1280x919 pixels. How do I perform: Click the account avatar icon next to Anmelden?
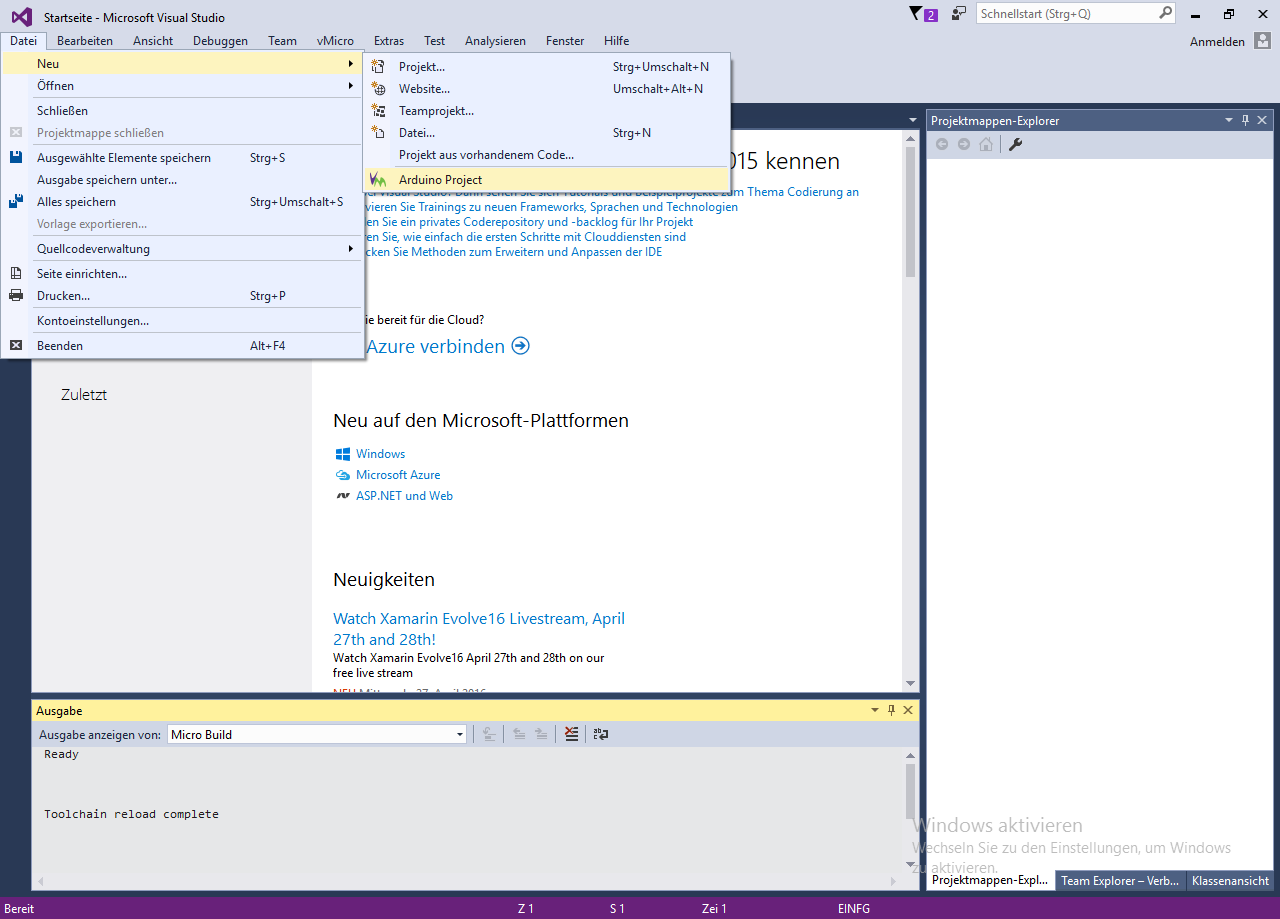(x=1262, y=41)
